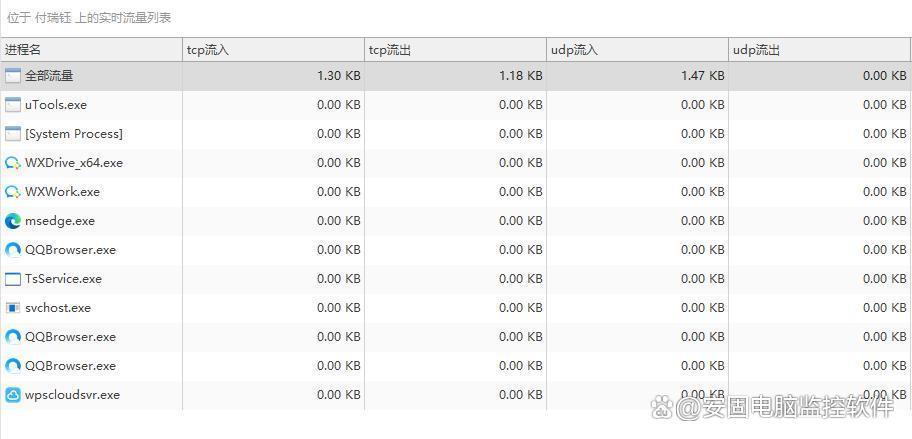Click the [System Process] window icon

pyautogui.click(x=13, y=134)
